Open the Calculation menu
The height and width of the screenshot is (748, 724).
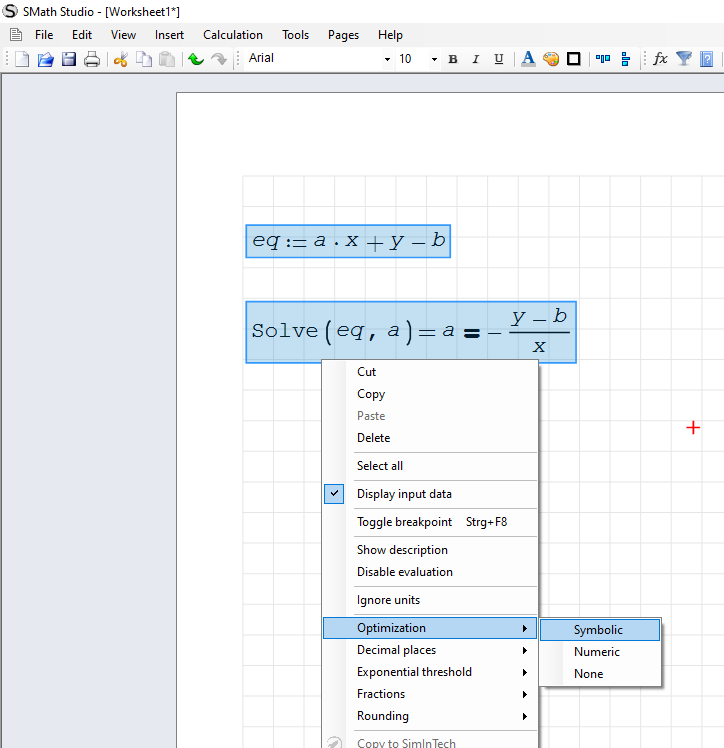pos(233,35)
